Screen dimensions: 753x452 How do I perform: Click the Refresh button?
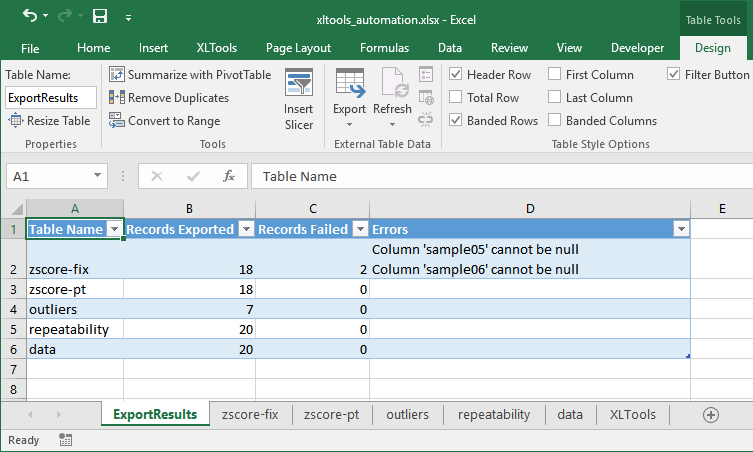[x=392, y=109]
